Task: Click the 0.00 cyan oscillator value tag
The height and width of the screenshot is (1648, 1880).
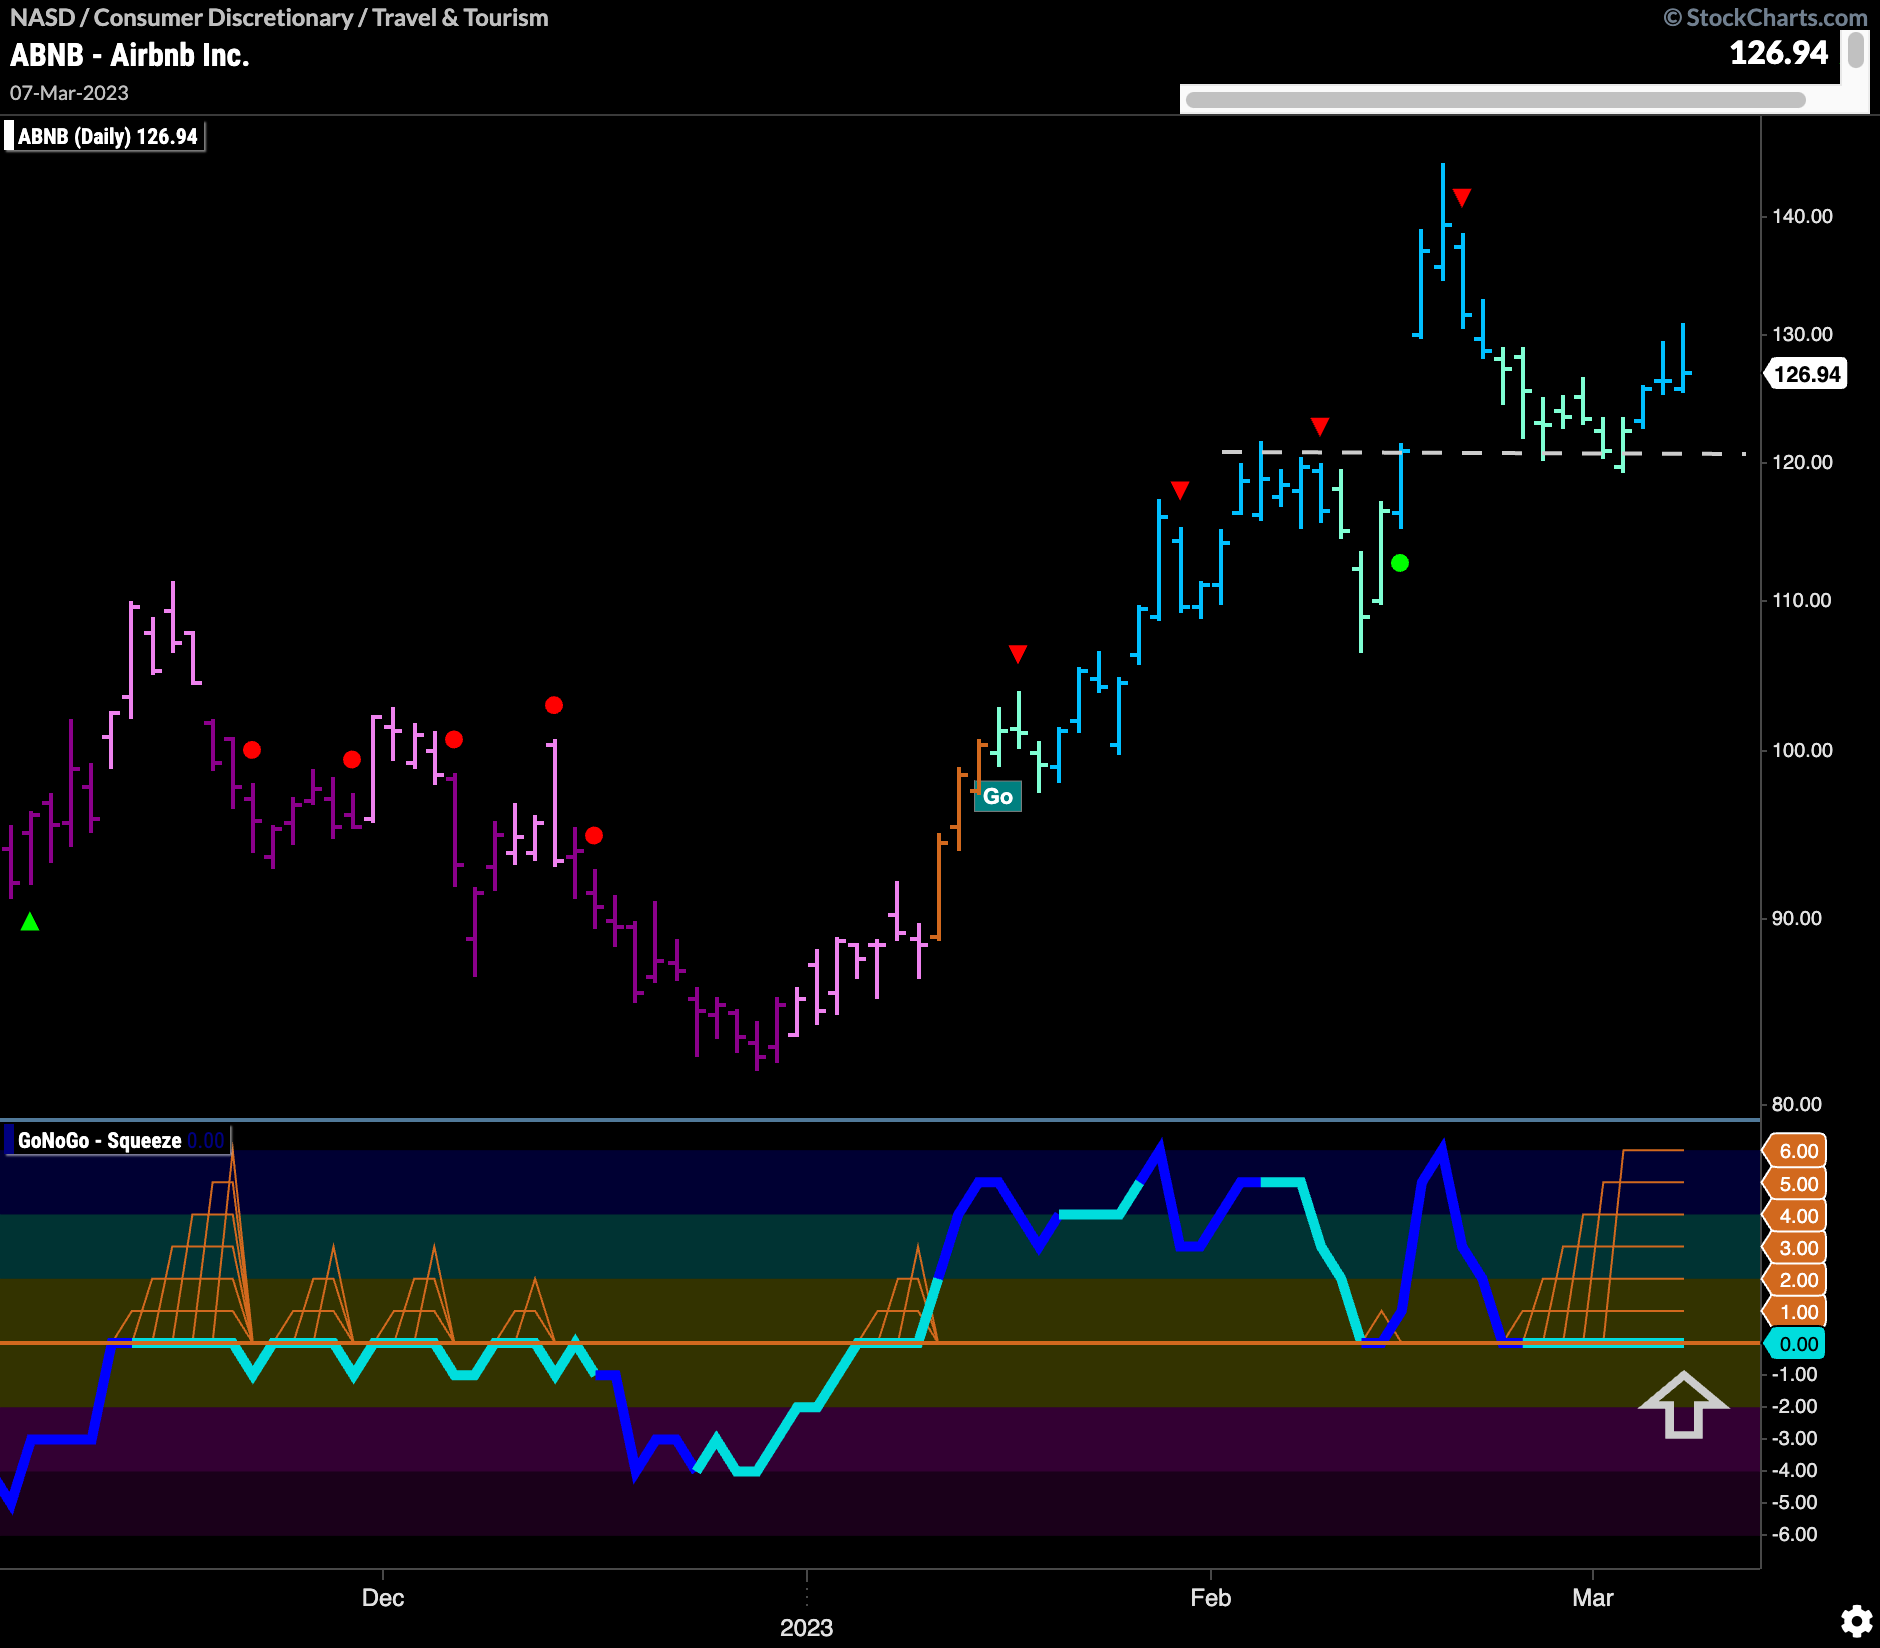Action: point(1797,1344)
